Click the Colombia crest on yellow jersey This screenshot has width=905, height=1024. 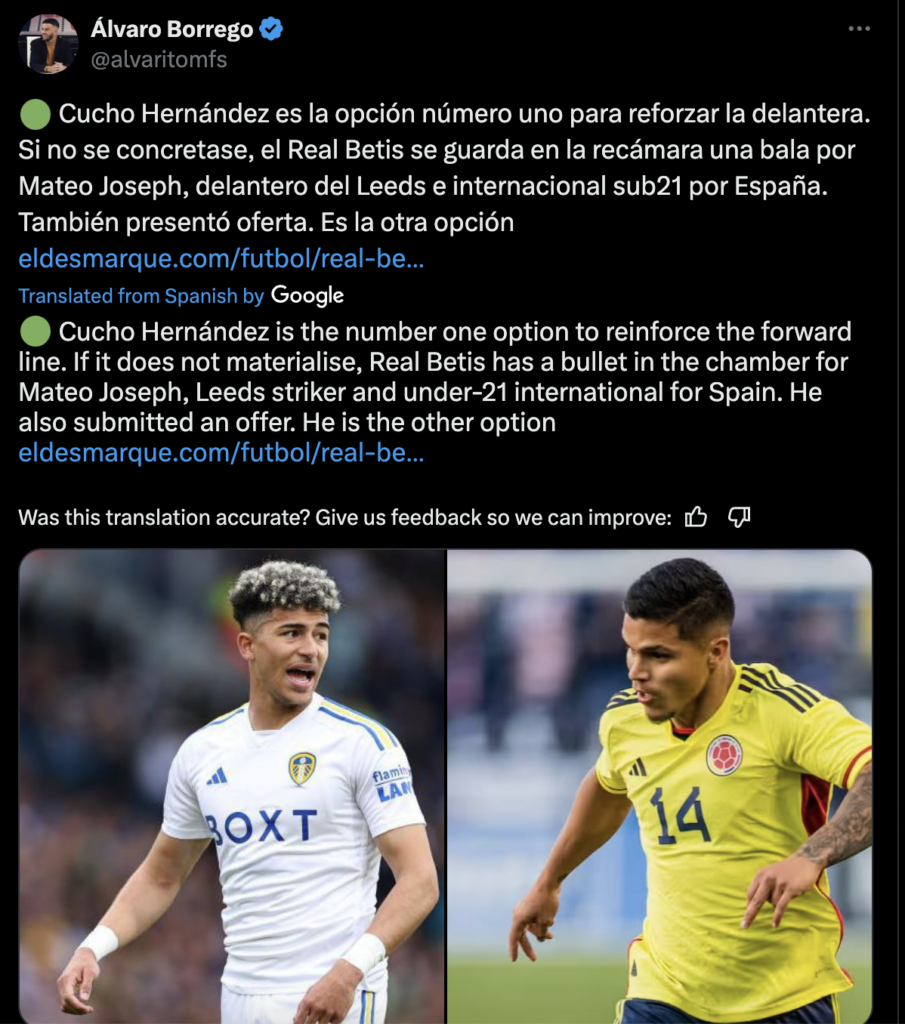pyautogui.click(x=723, y=755)
